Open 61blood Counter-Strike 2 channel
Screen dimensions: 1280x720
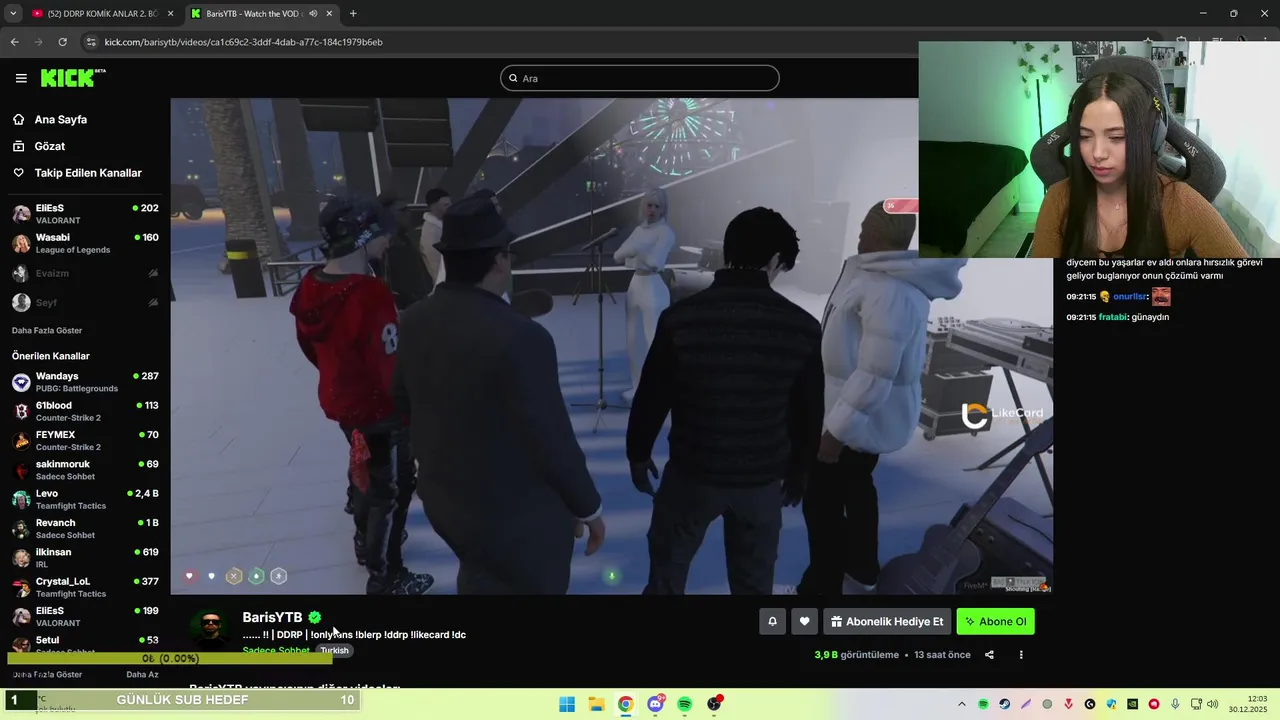(x=85, y=411)
